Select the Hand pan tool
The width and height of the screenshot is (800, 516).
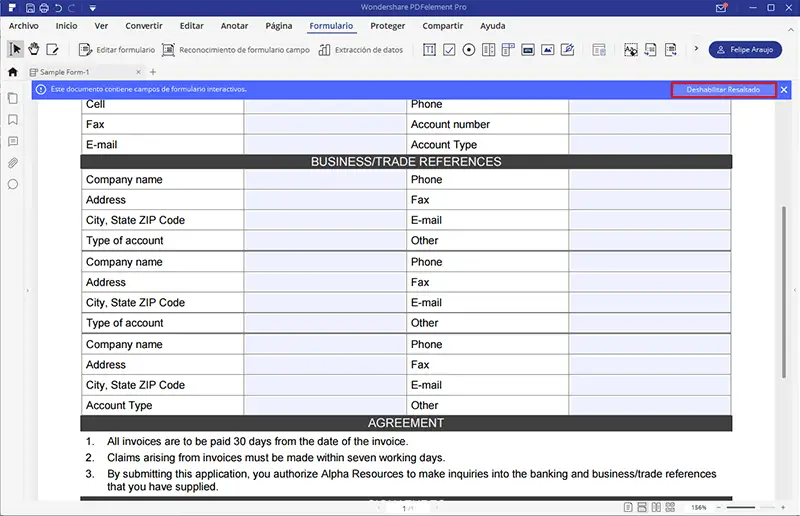click(34, 49)
